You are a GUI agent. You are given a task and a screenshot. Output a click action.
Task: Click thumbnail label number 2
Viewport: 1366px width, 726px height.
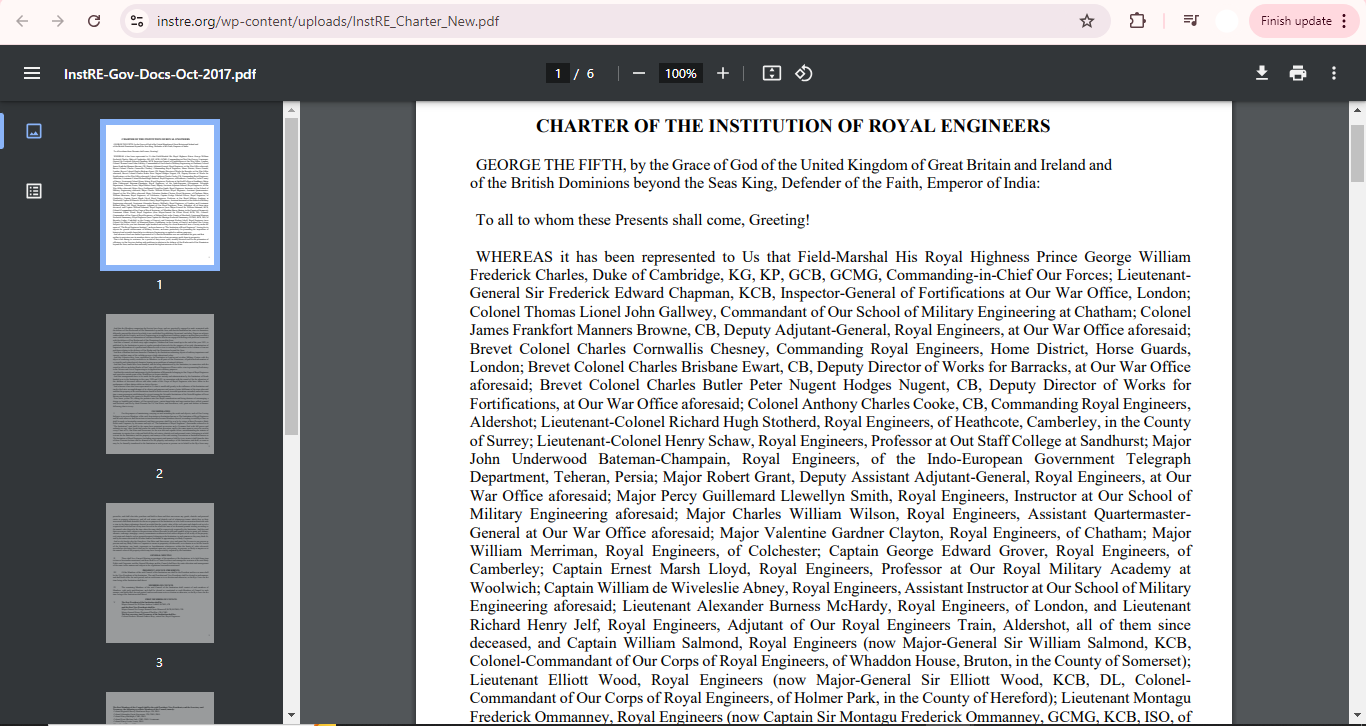click(159, 473)
